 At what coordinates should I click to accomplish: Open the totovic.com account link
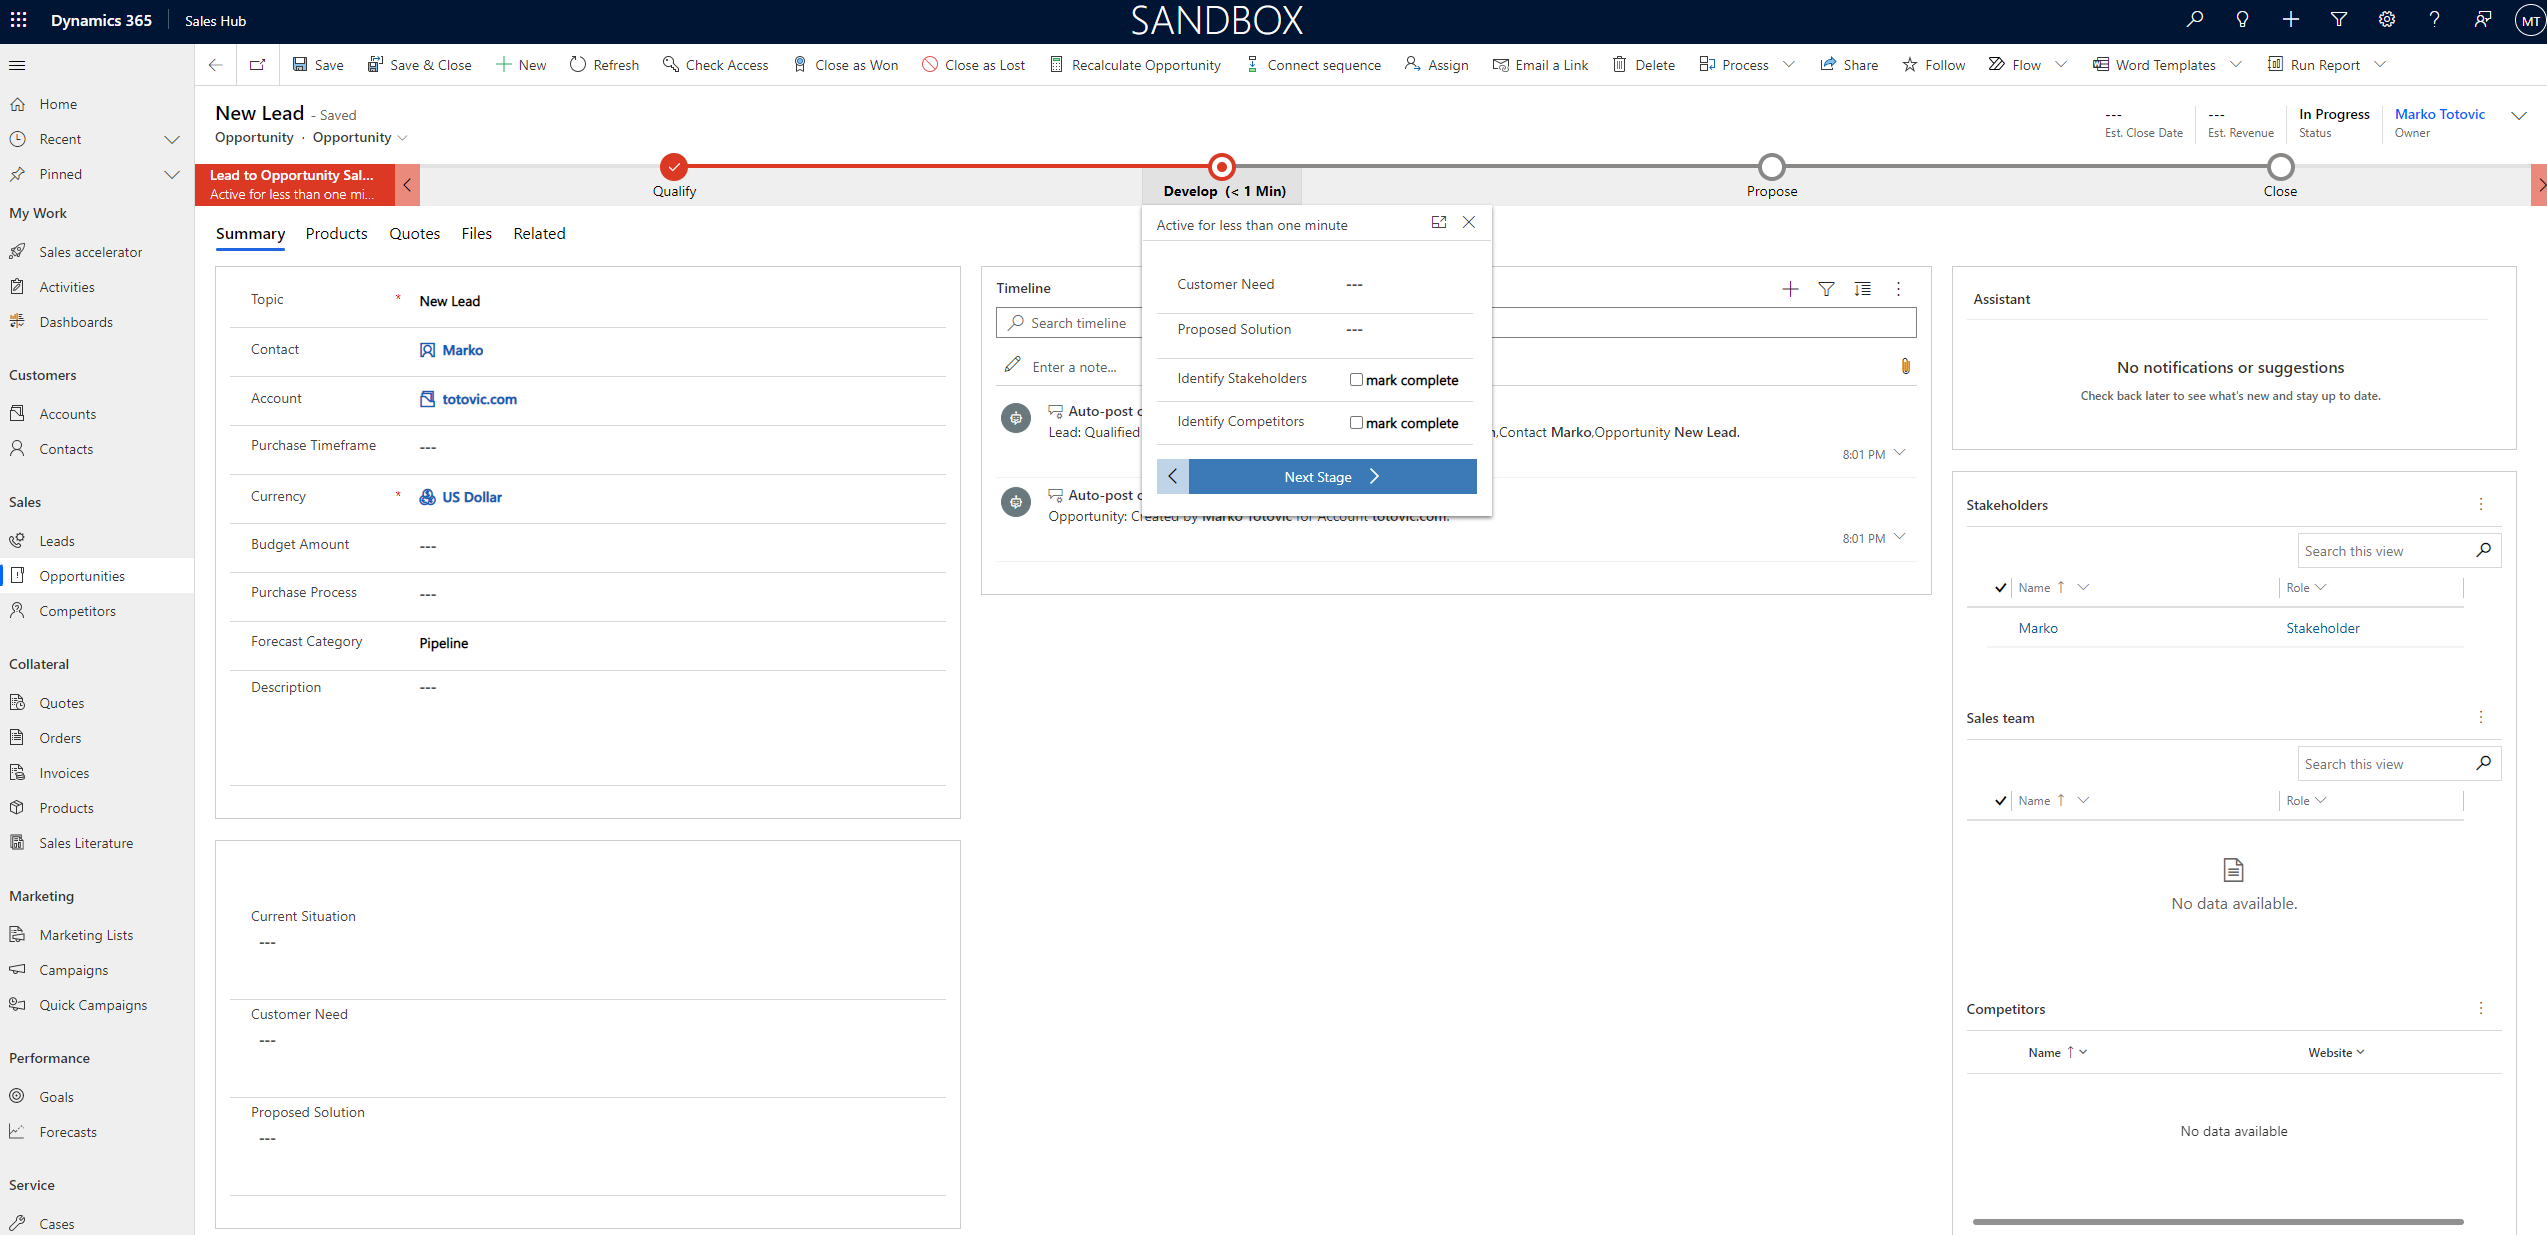[x=479, y=399]
